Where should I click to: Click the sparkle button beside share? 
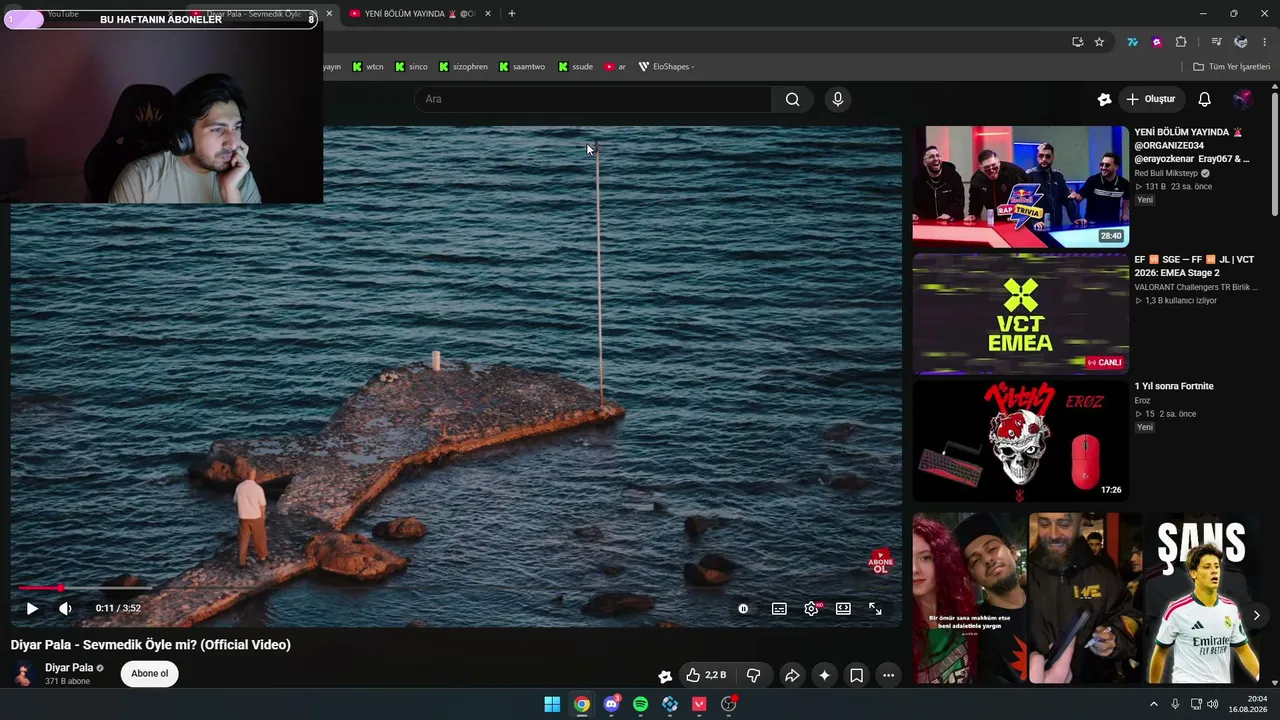coord(824,675)
